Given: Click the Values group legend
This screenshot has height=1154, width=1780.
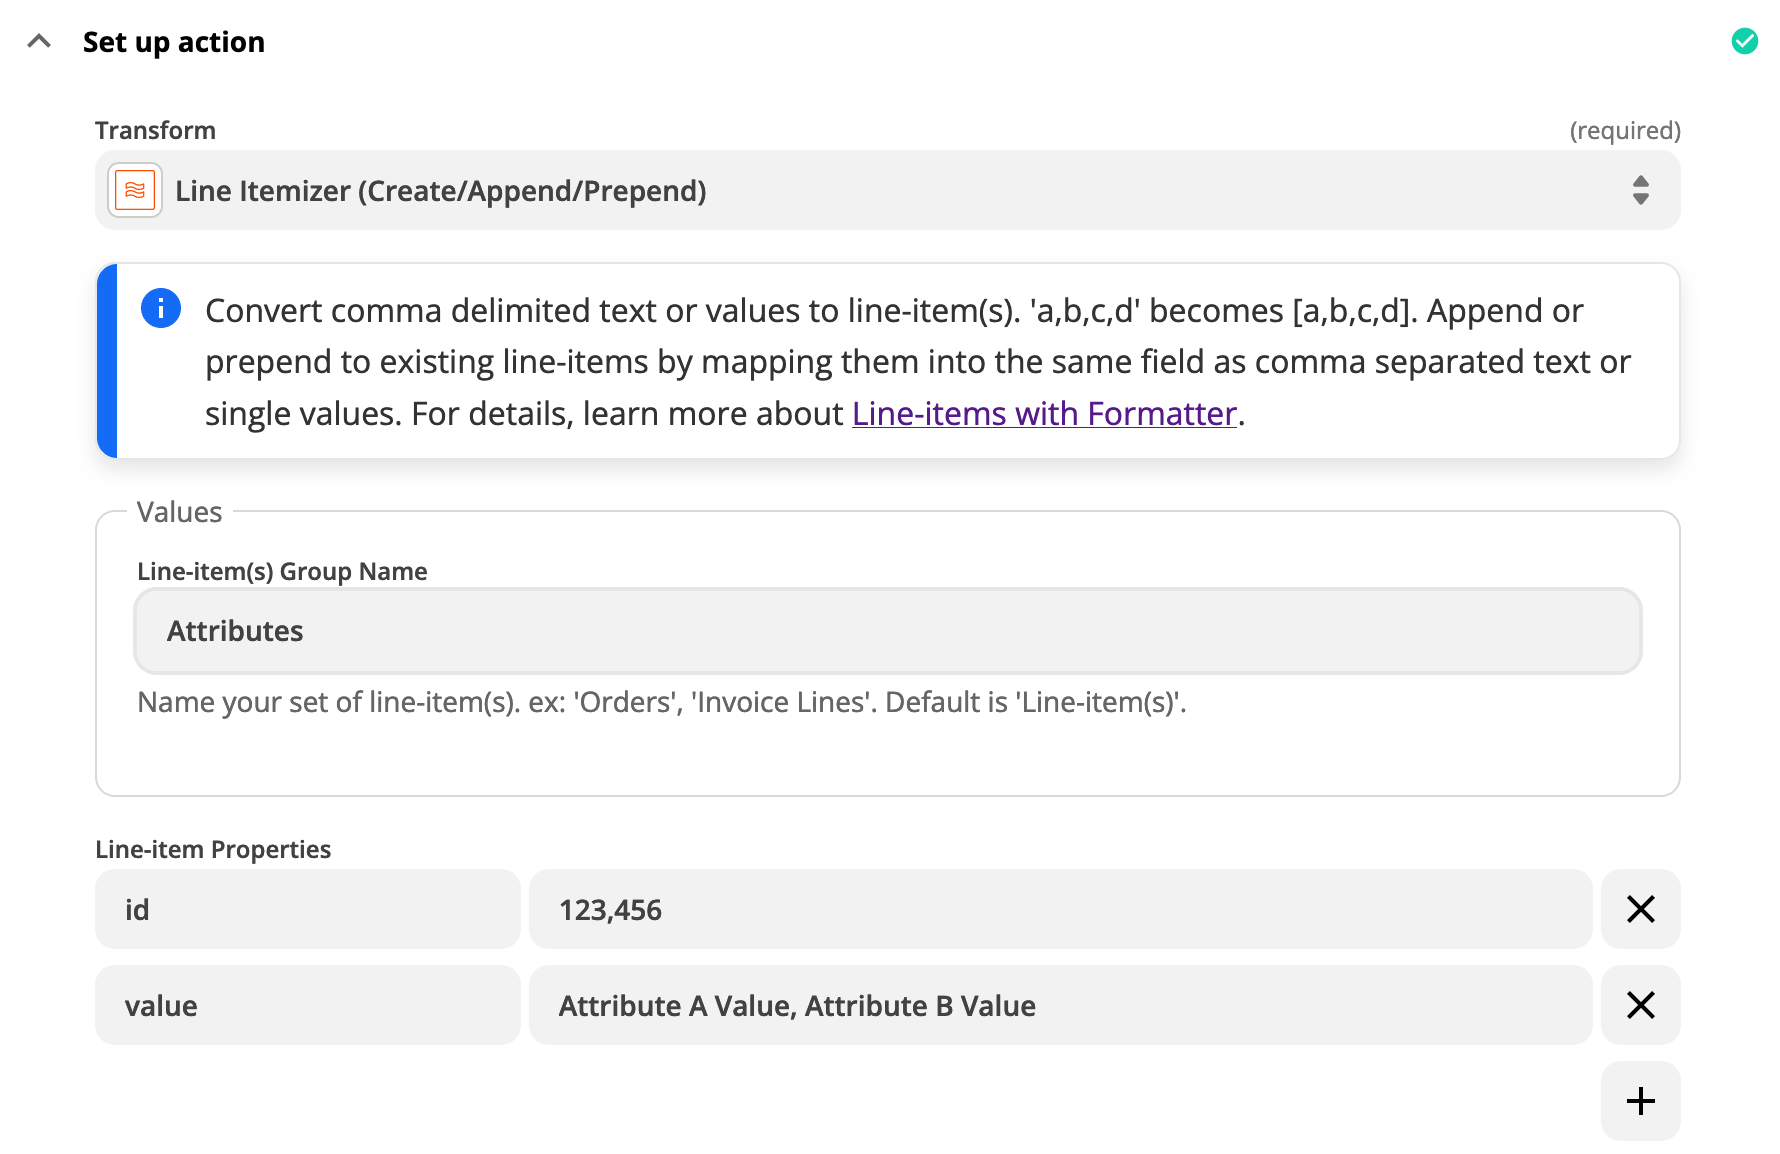Looking at the screenshot, I should click(x=179, y=512).
